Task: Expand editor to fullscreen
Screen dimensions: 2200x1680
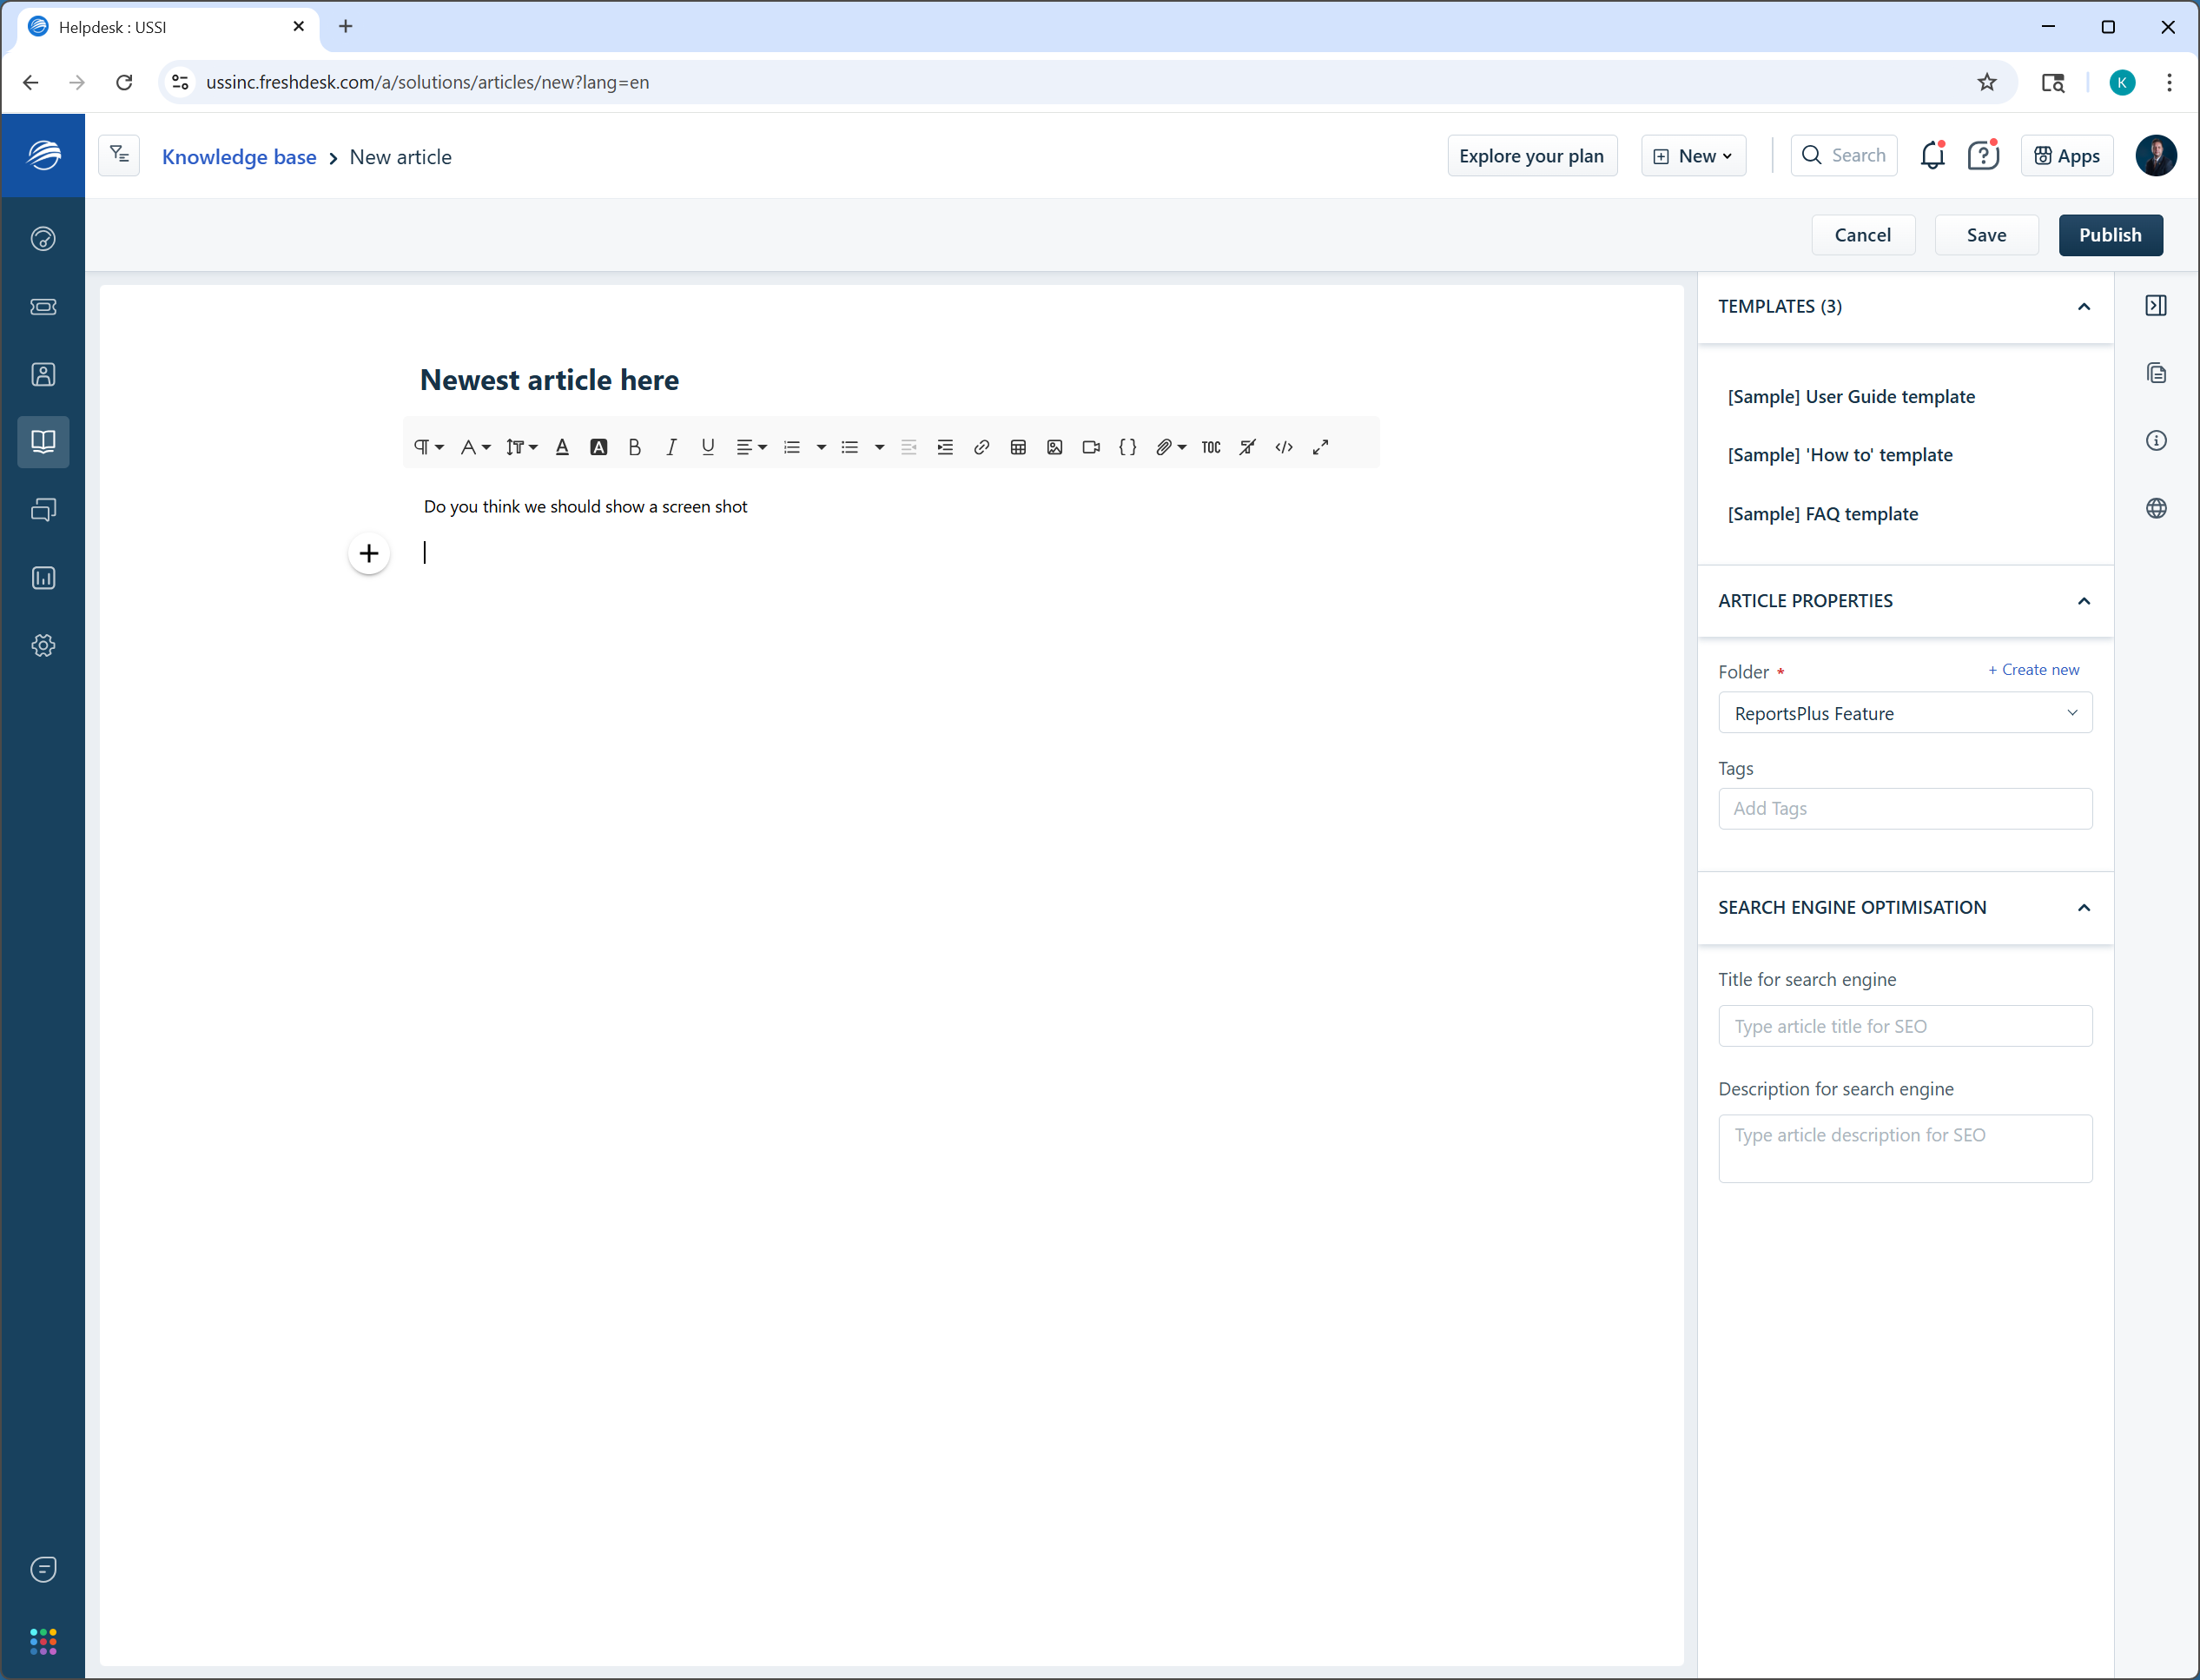Action: [x=1320, y=447]
